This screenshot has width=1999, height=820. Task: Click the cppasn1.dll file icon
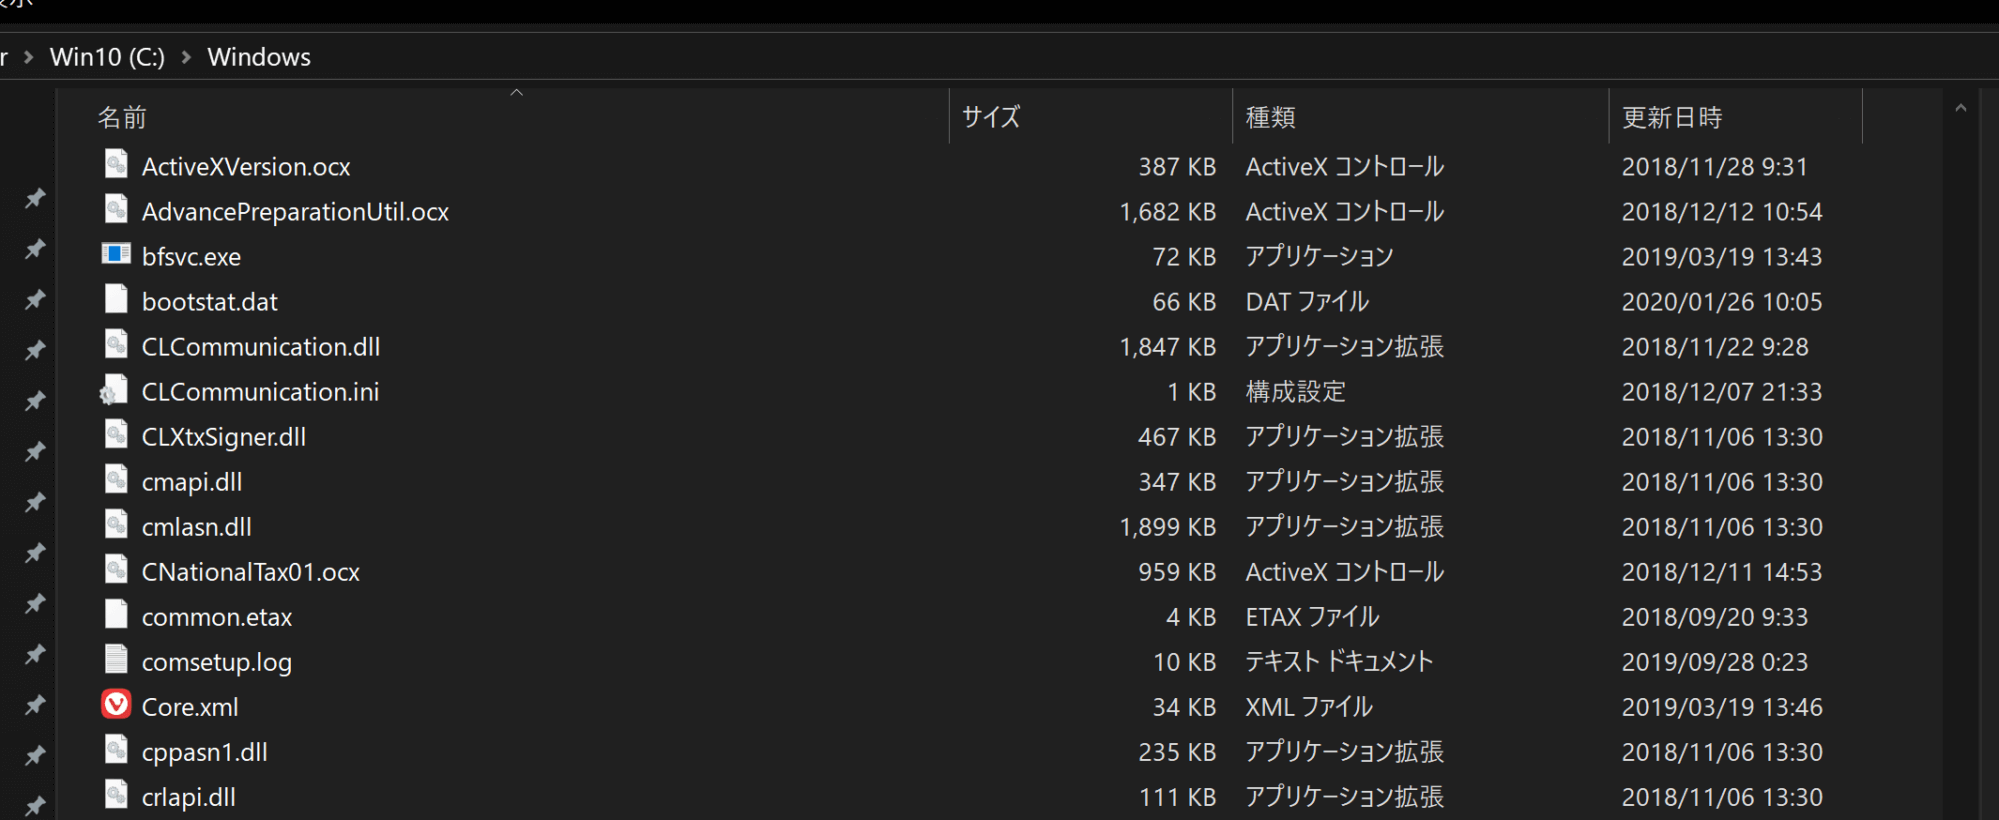click(116, 749)
